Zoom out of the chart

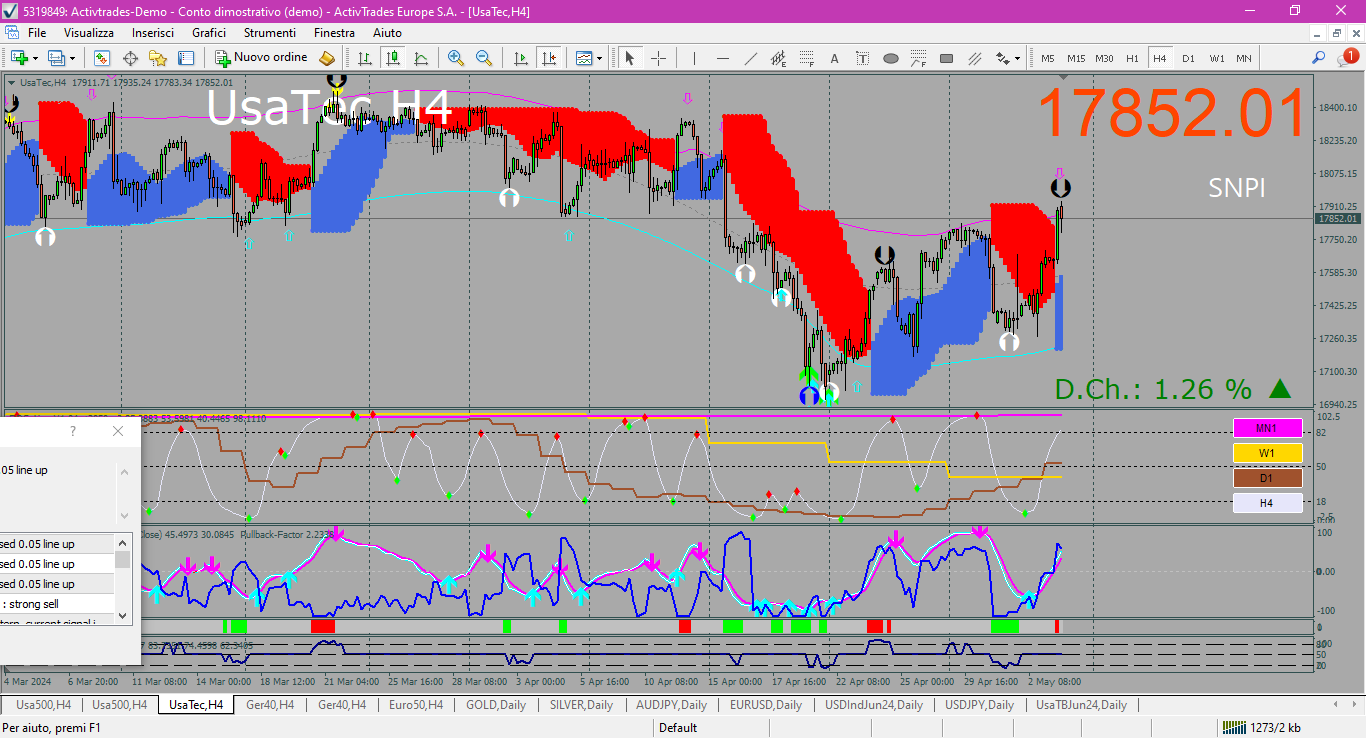pos(484,58)
